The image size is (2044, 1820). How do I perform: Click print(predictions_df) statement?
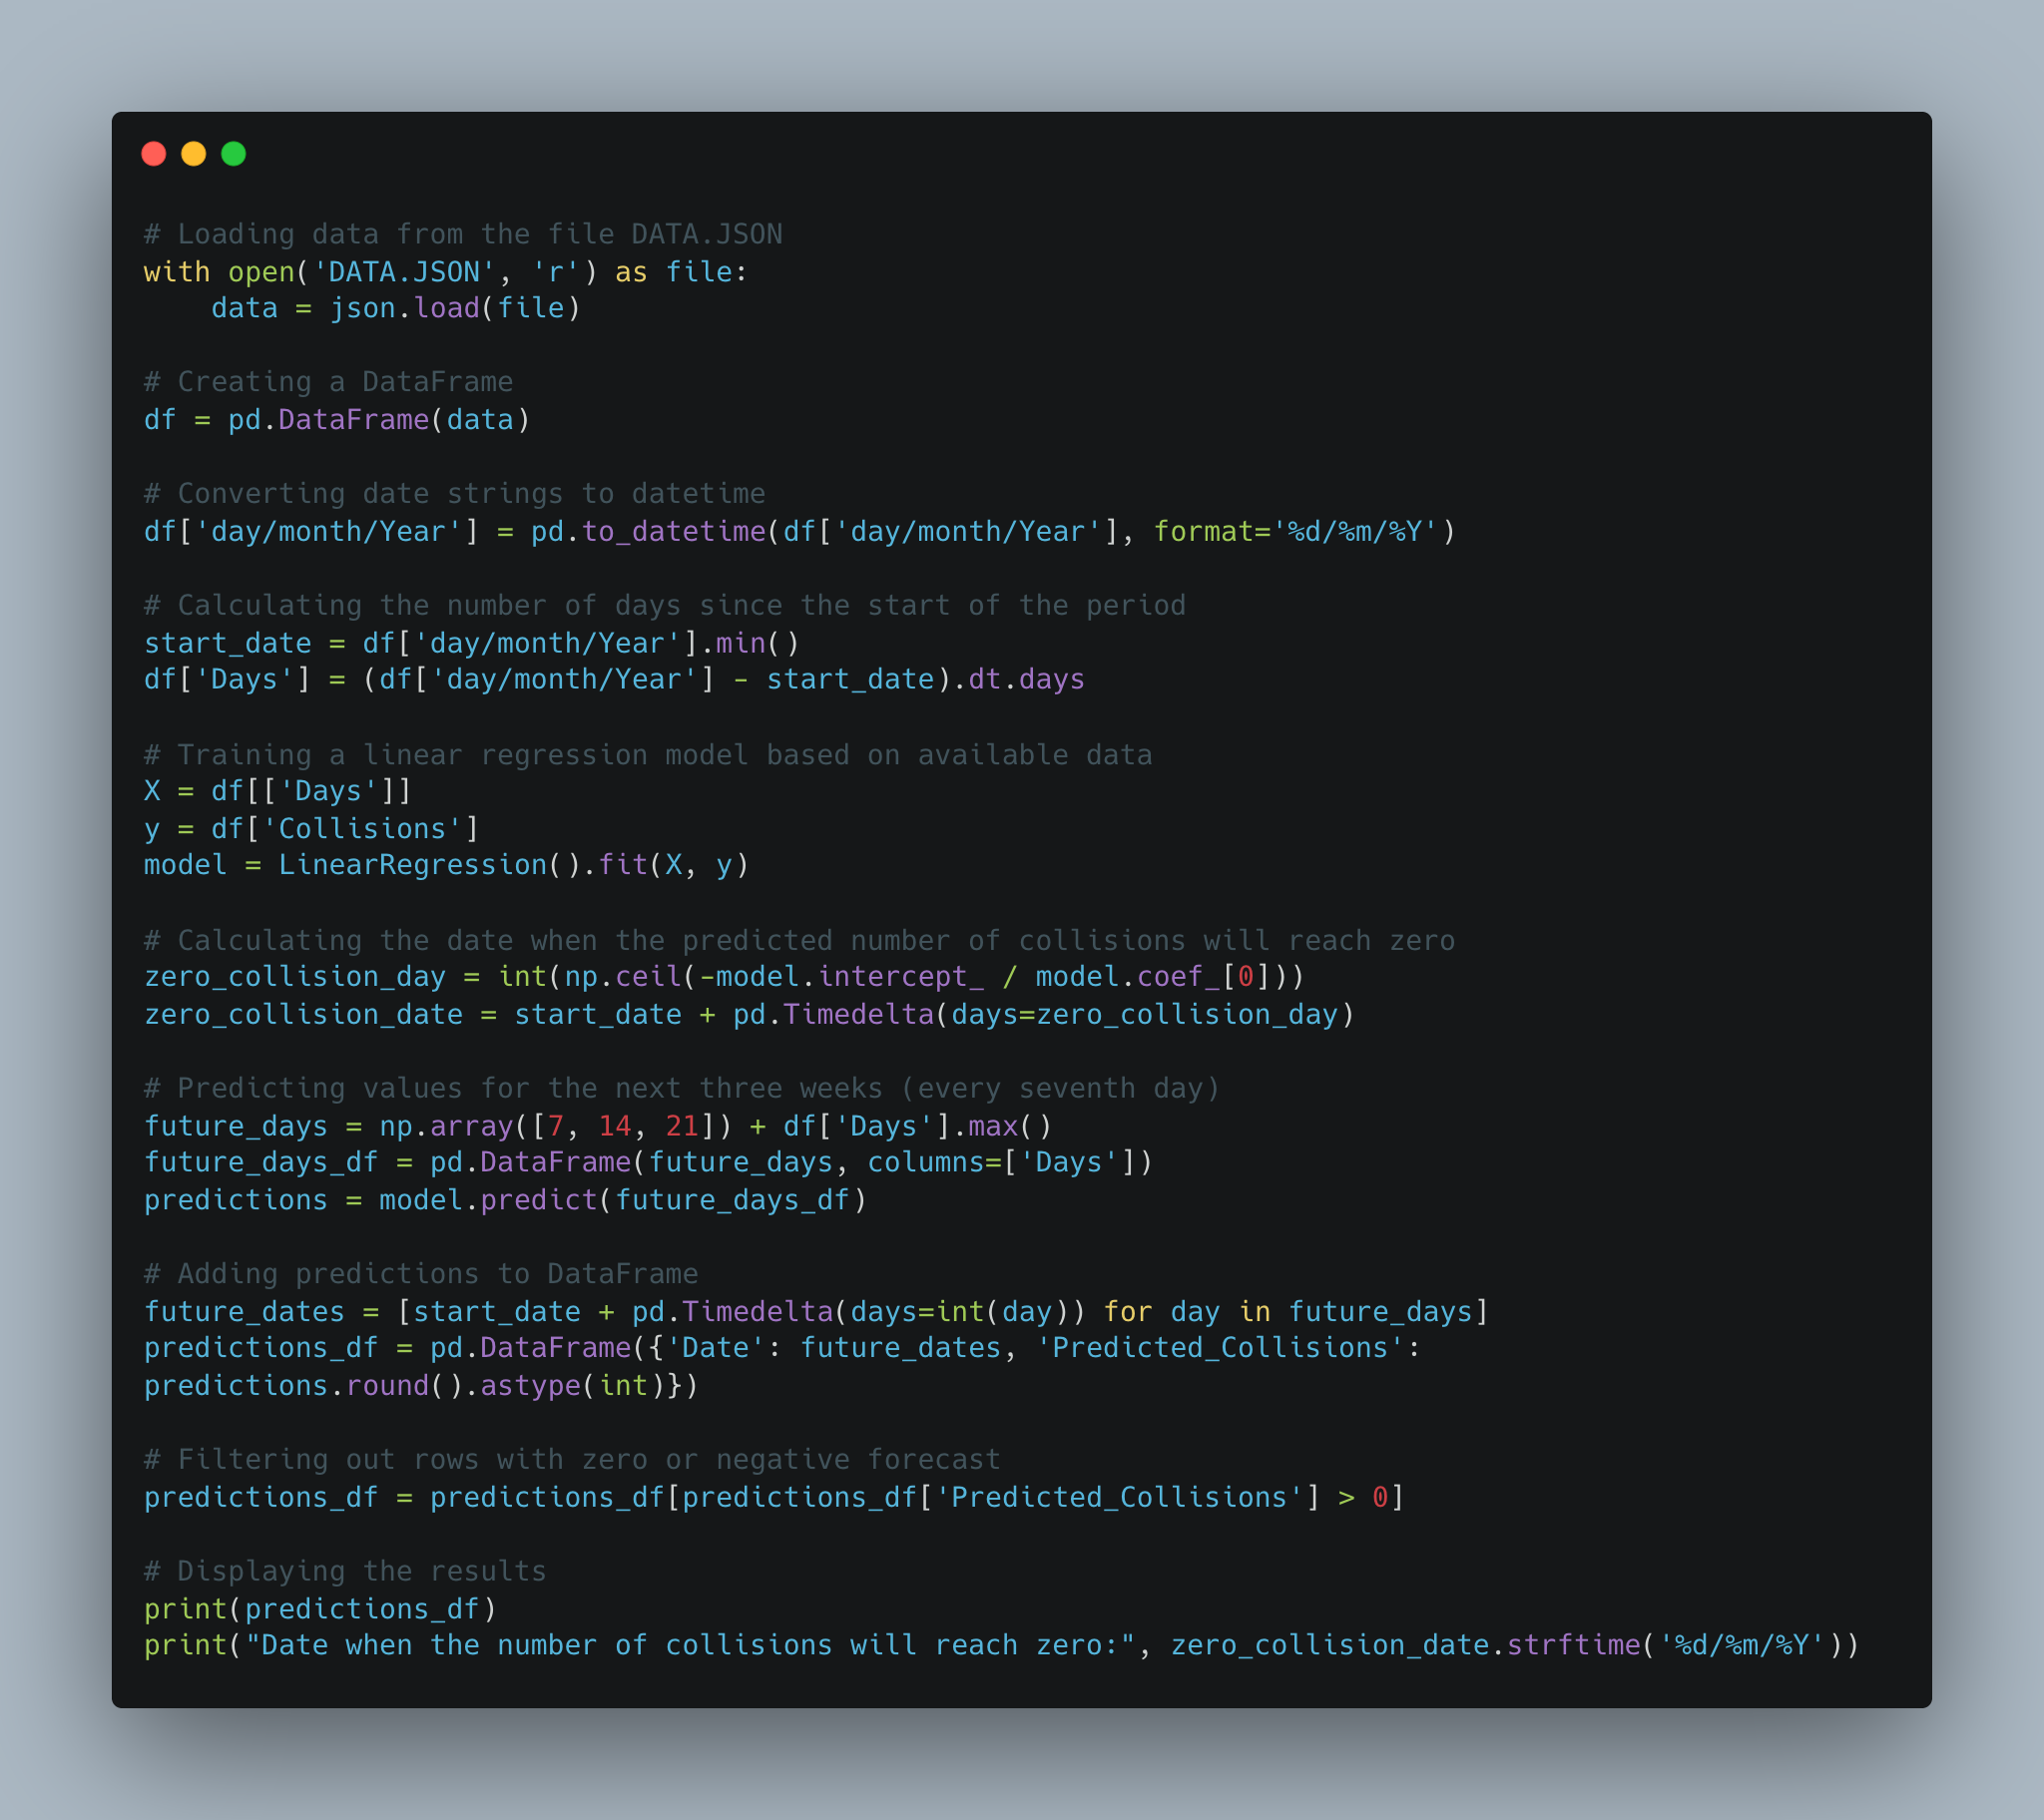(320, 1609)
